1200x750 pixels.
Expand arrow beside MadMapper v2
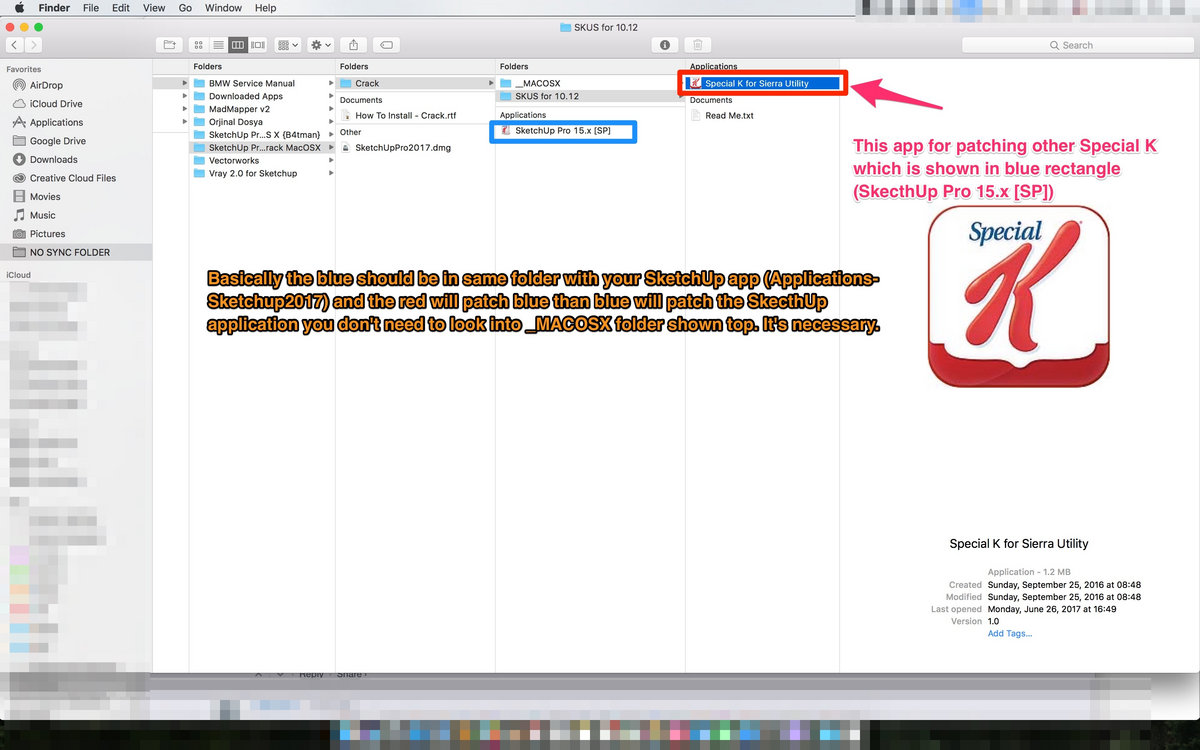tap(331, 109)
